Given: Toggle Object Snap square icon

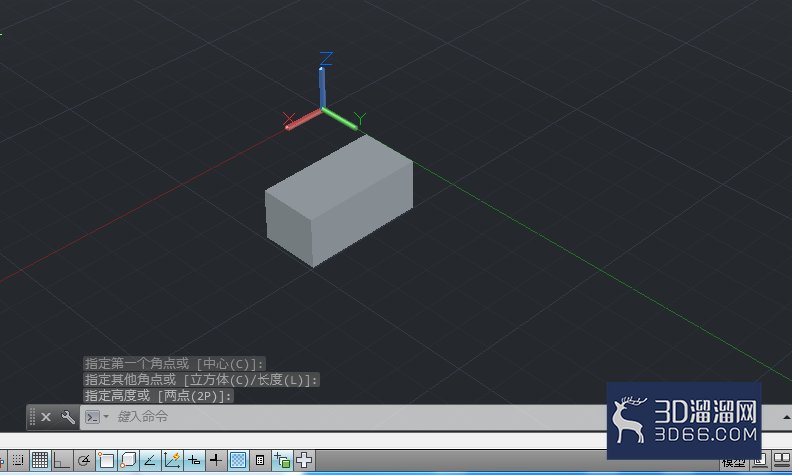Looking at the screenshot, I should 106,460.
